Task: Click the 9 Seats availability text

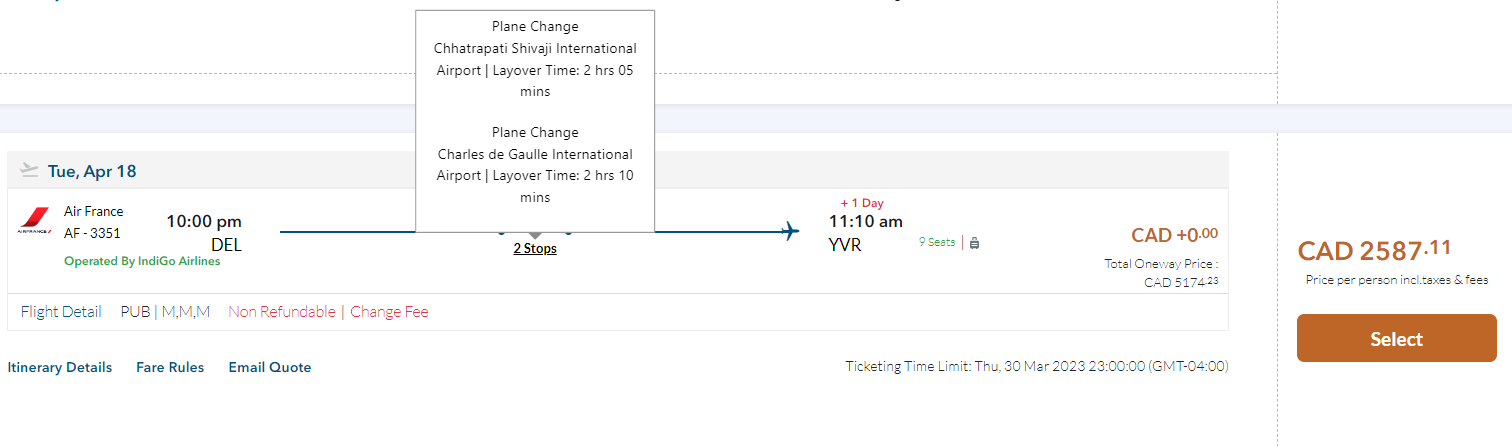Action: [937, 242]
